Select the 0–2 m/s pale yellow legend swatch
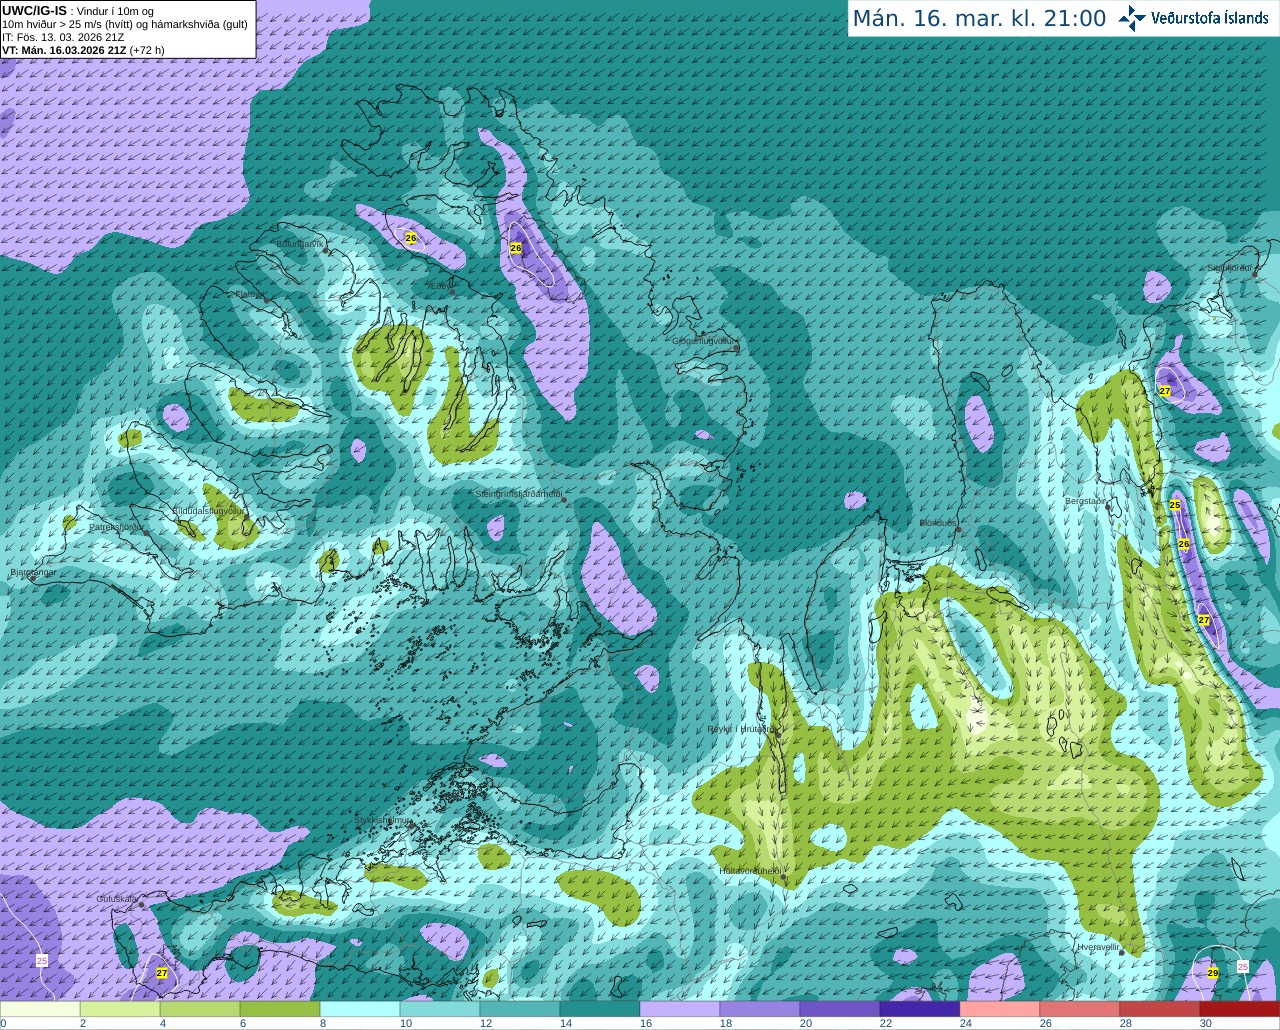The width and height of the screenshot is (1280, 1030). (40, 1009)
